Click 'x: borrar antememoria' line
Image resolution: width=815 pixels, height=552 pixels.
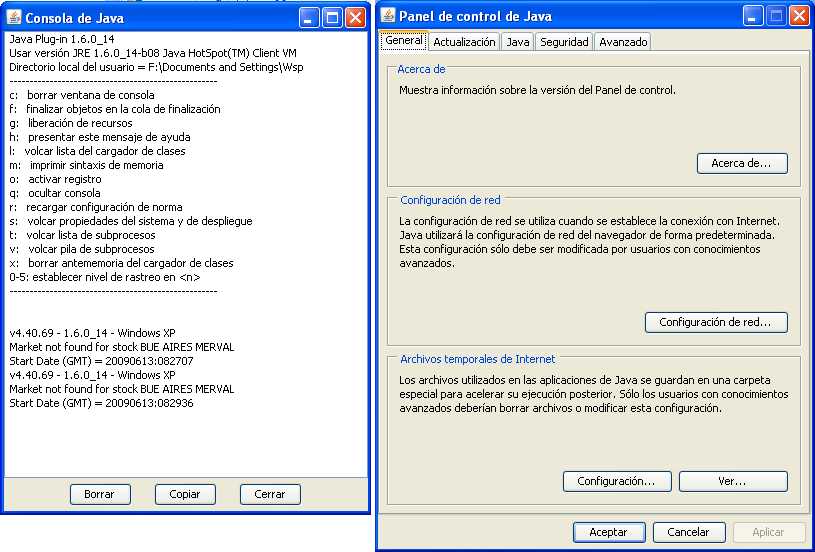pos(121,264)
